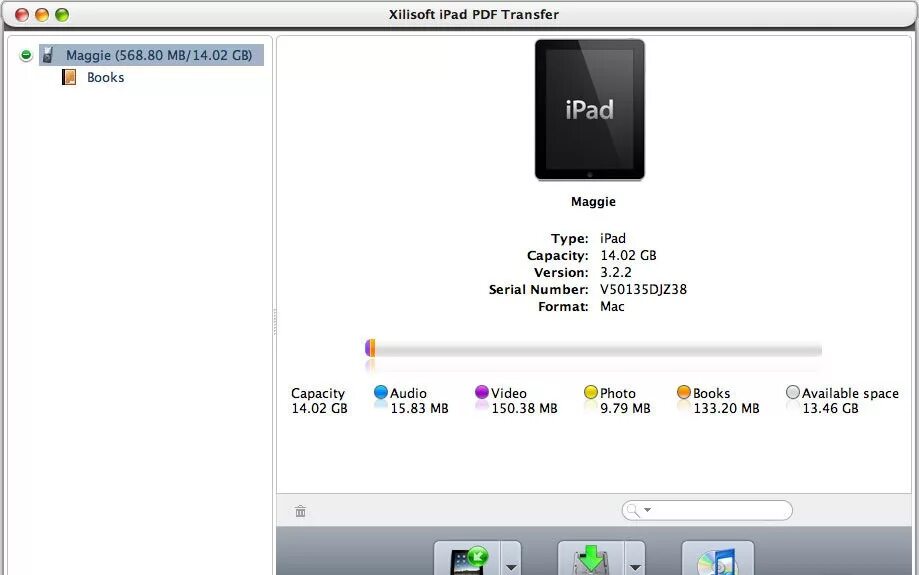Click the panel splitter handle
Image resolution: width=919 pixels, height=575 pixels.
coord(275,322)
